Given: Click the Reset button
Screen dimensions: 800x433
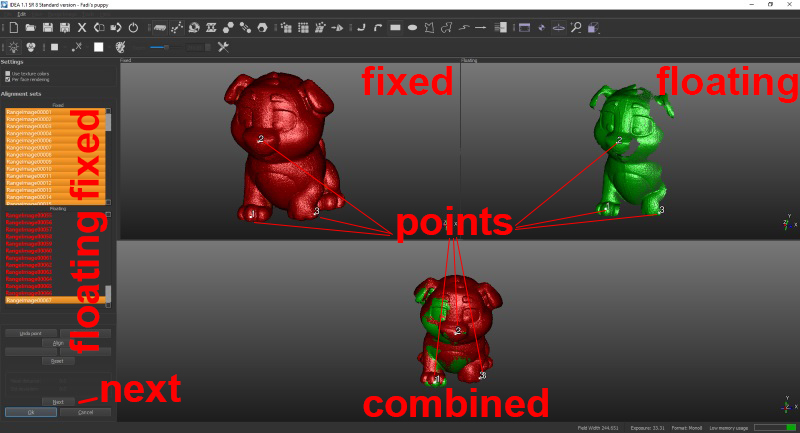Looking at the screenshot, I should pyautogui.click(x=58, y=361).
